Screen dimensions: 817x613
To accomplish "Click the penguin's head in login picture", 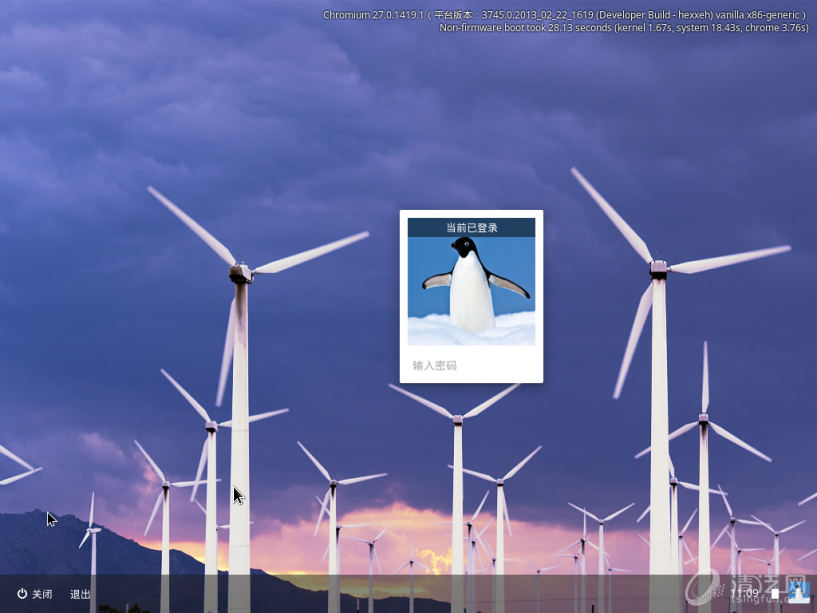I will pos(463,246).
